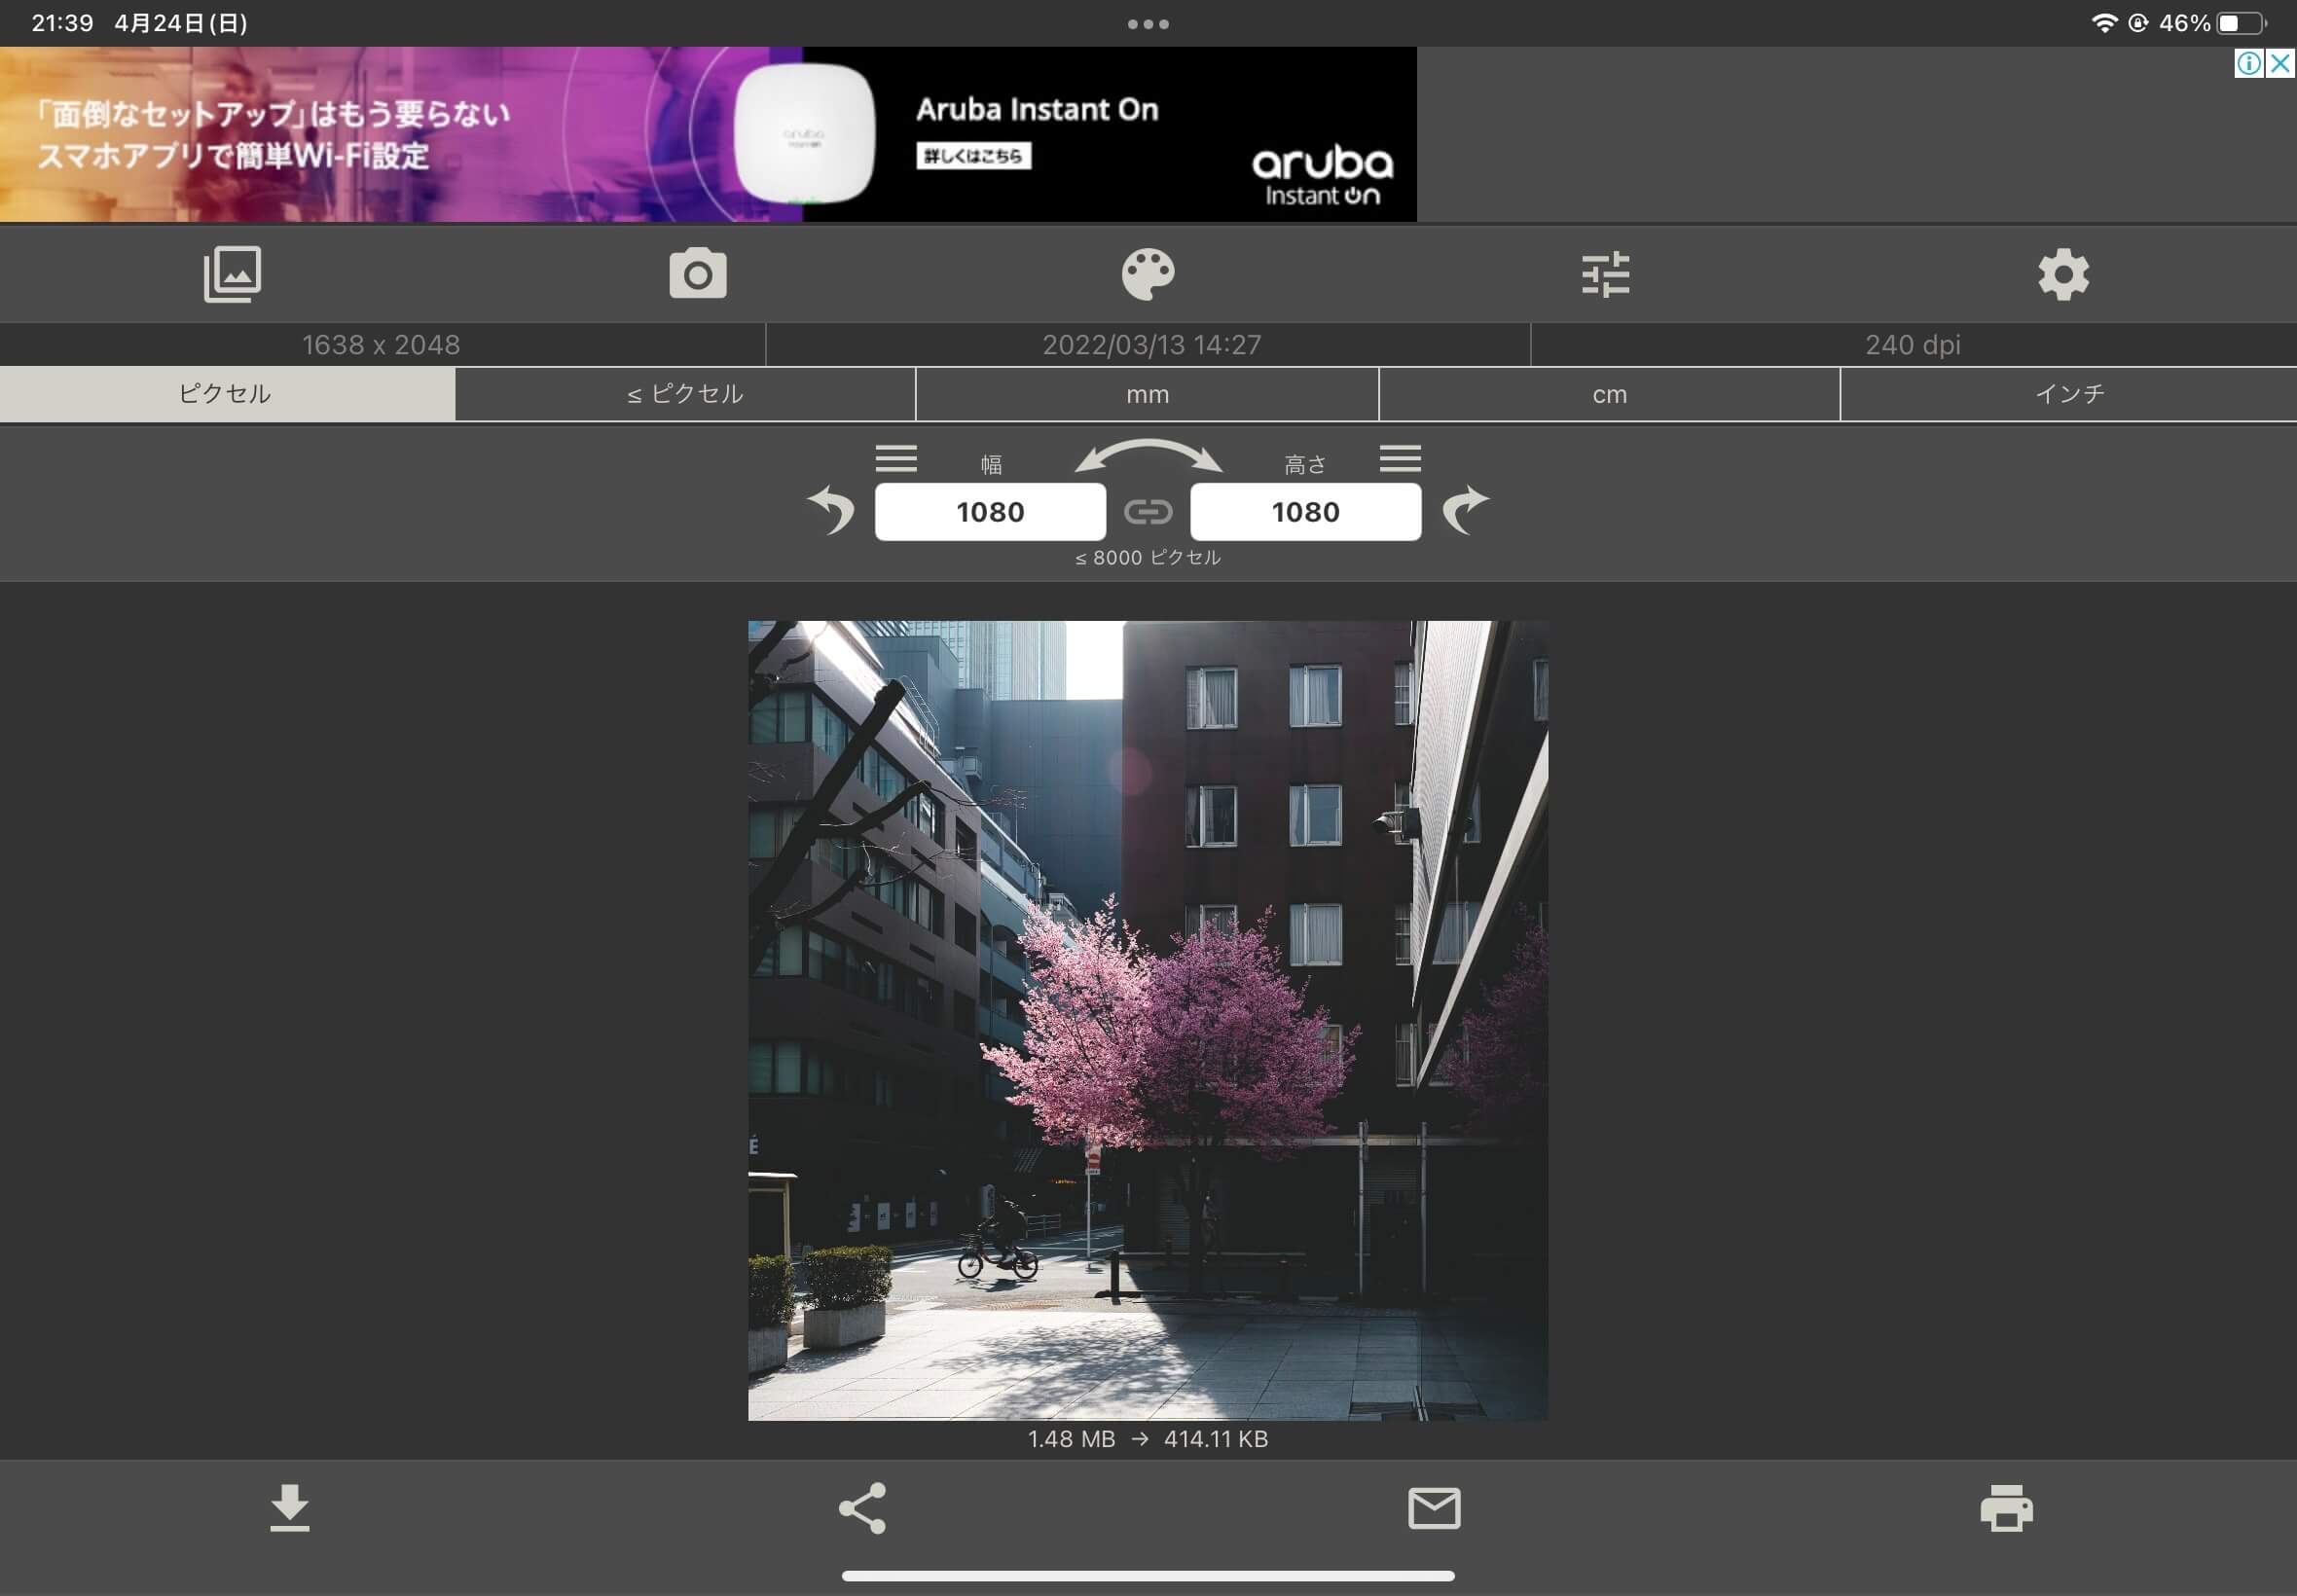Open height presets list menu
The width and height of the screenshot is (2297, 1596).
(1400, 458)
